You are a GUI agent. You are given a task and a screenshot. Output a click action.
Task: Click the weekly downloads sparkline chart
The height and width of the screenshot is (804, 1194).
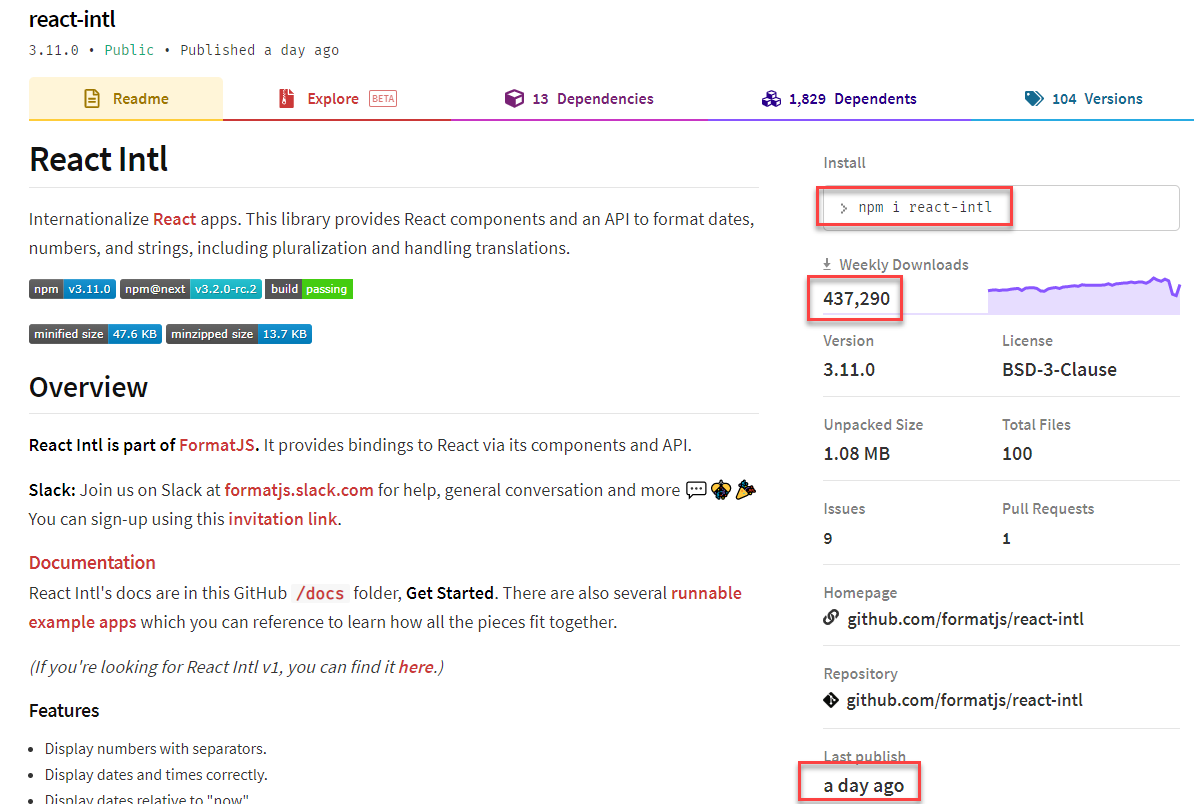click(1084, 295)
